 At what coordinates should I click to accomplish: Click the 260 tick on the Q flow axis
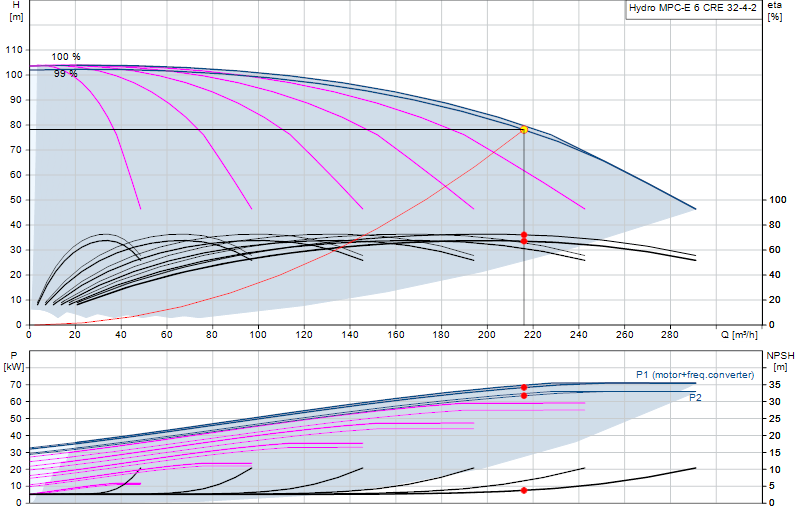click(625, 335)
